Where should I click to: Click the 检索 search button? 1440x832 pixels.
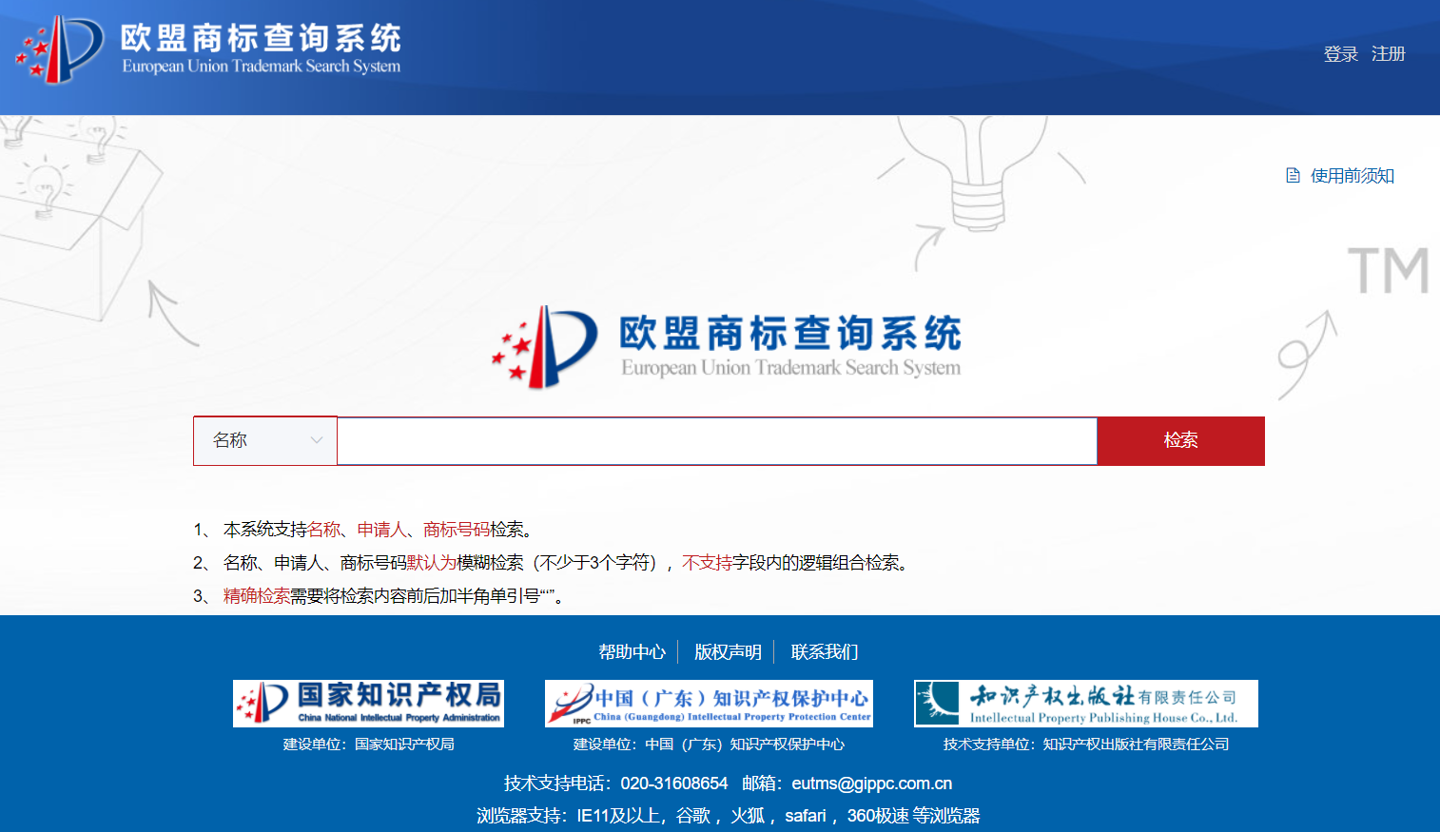[x=1181, y=440]
